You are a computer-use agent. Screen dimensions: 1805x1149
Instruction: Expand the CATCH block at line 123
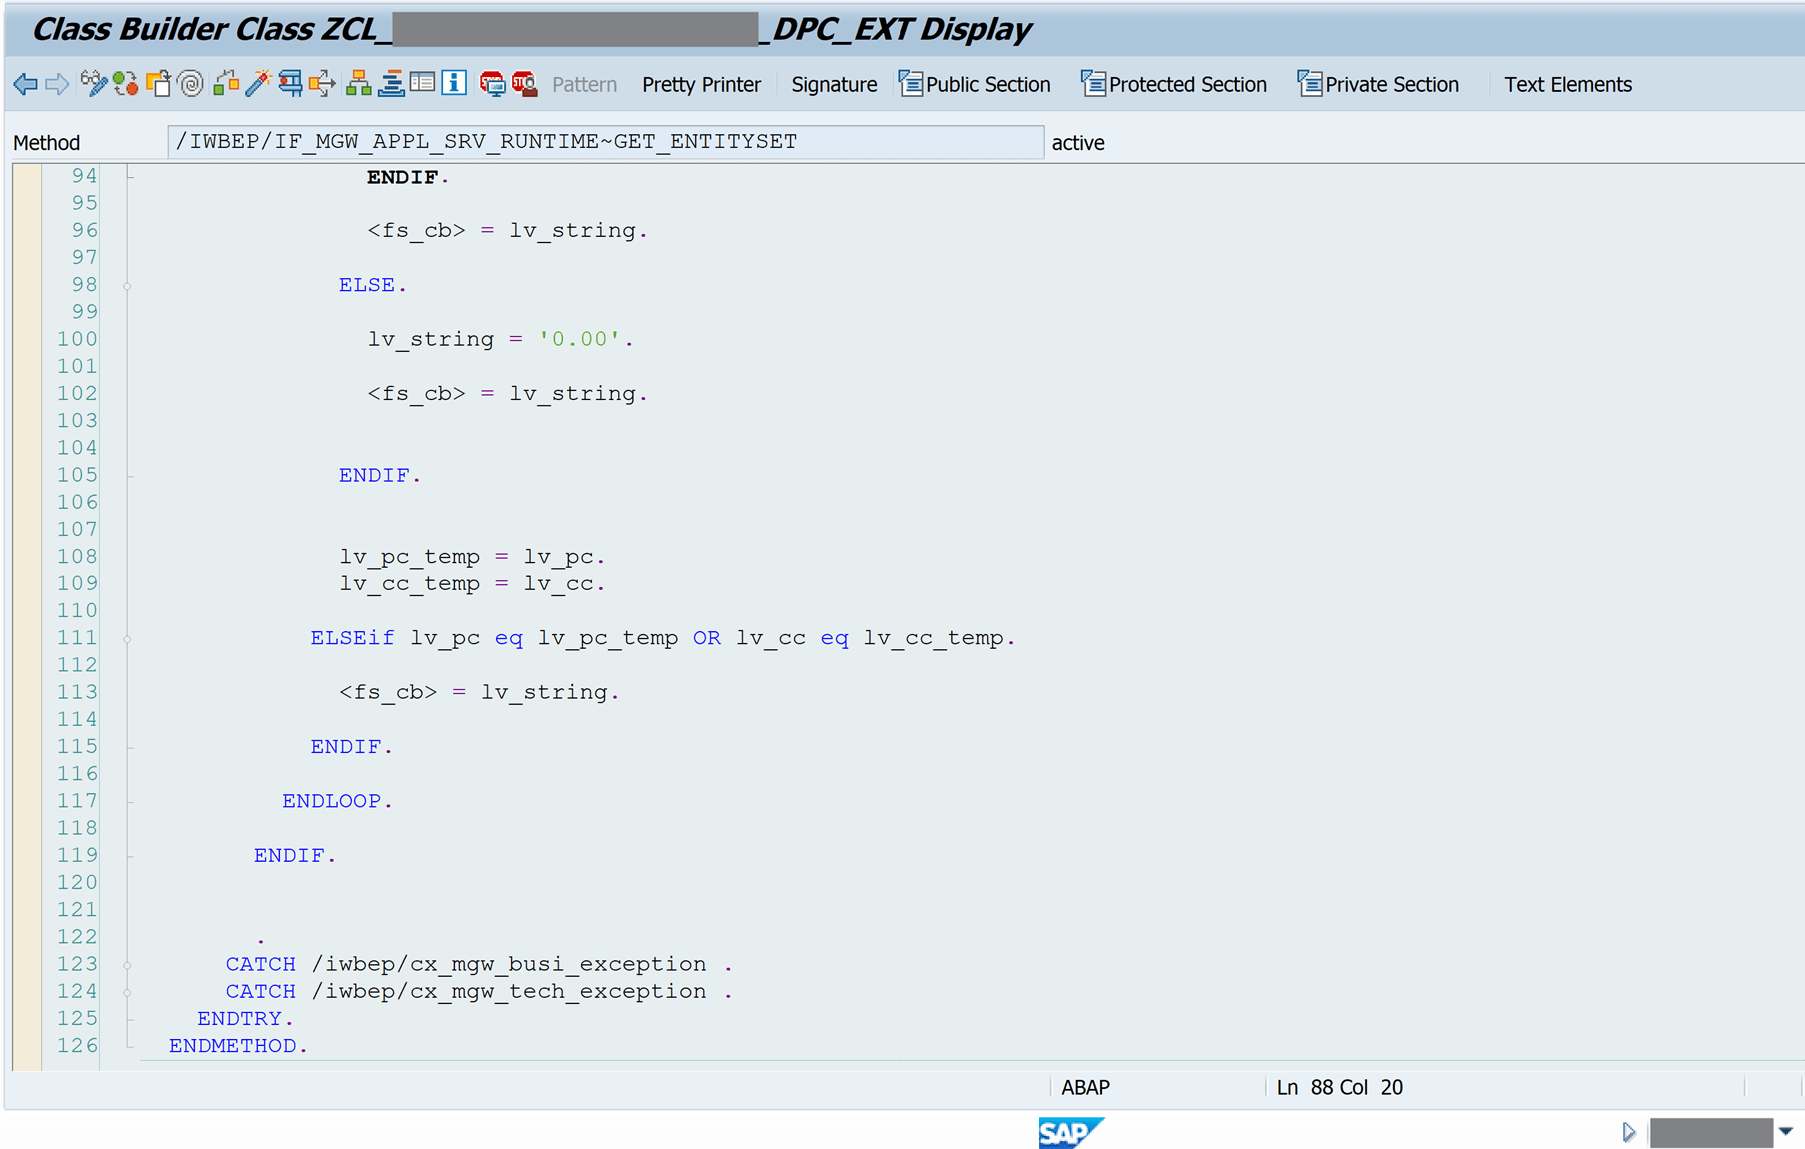pyautogui.click(x=128, y=963)
